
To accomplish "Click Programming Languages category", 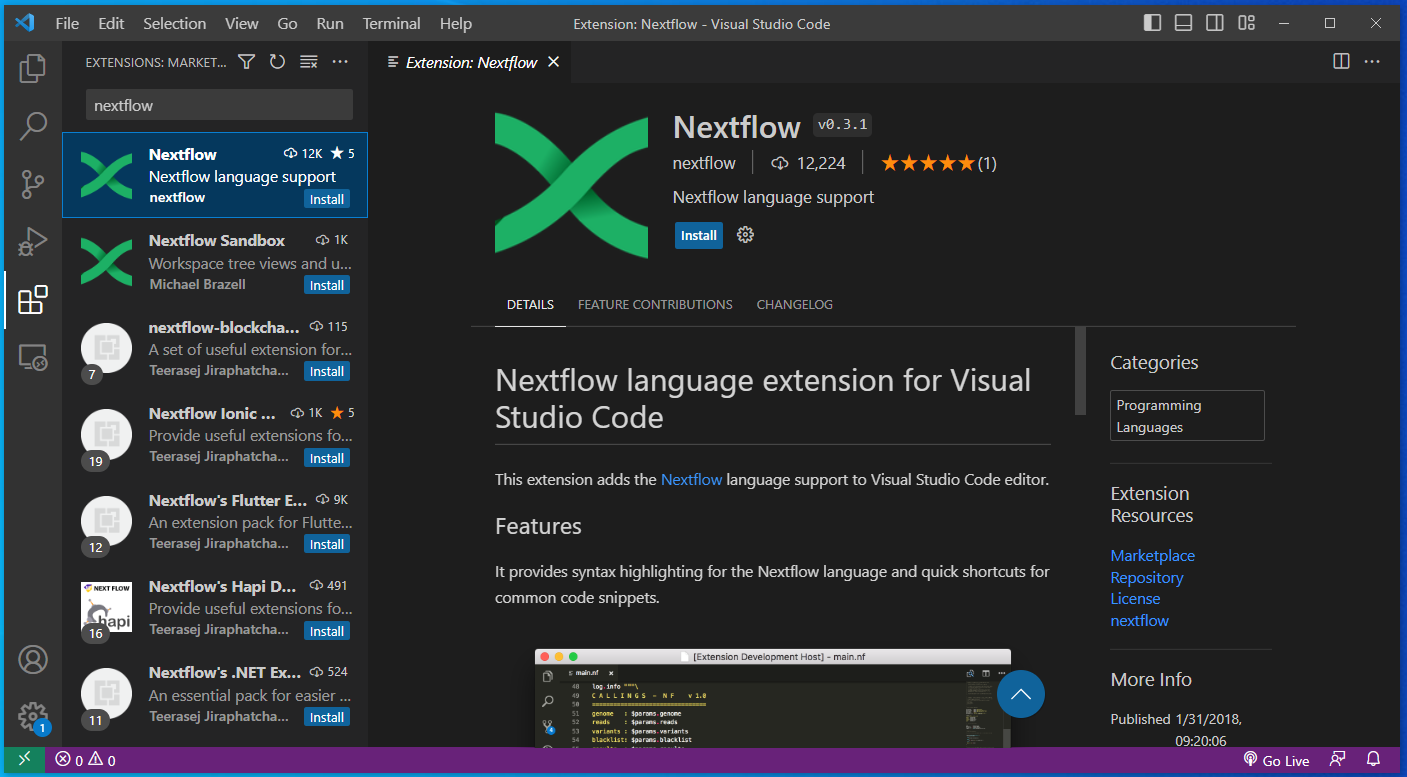I will pos(1187,415).
